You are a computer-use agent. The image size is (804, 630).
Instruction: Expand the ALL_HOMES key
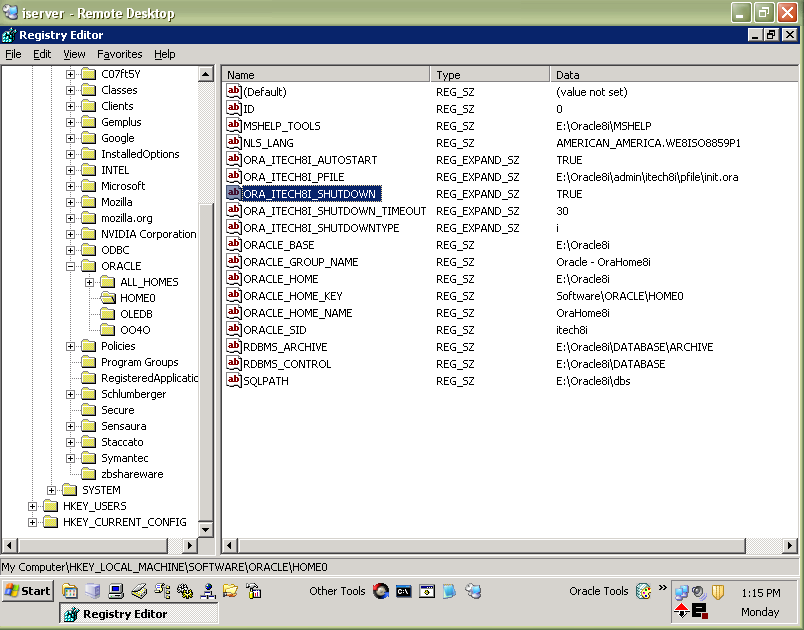coord(90,282)
